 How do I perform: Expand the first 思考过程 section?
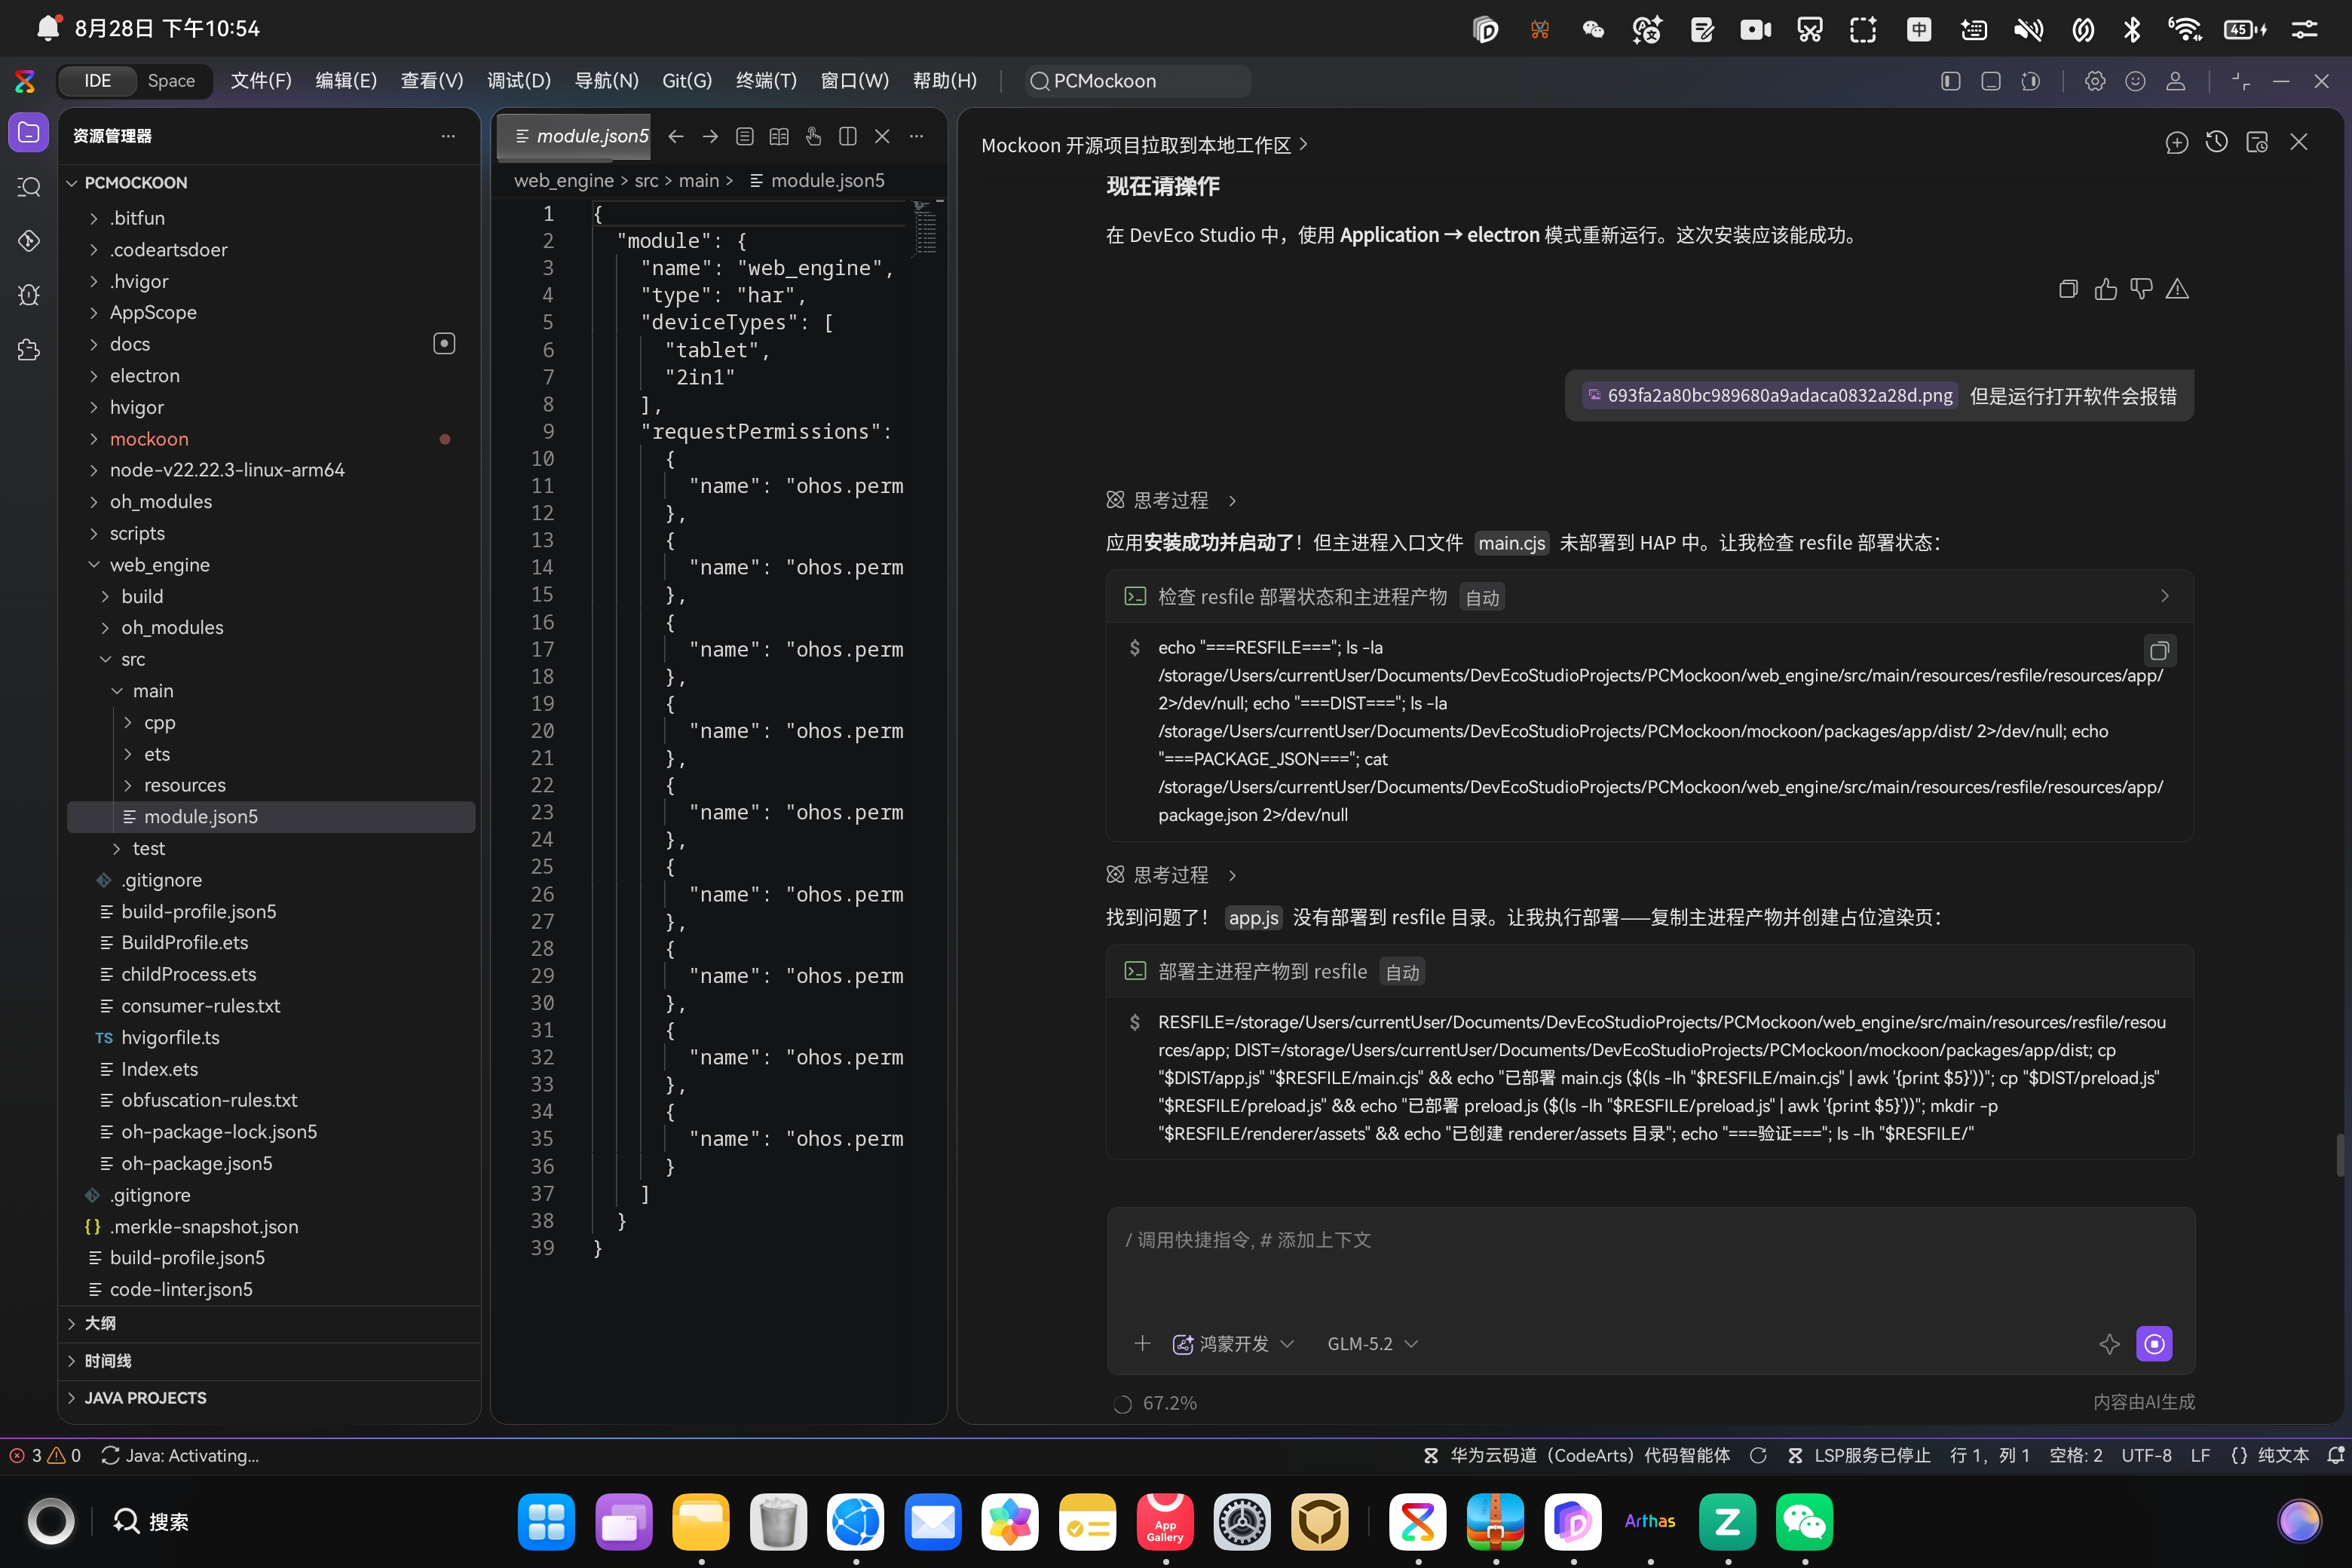[x=1172, y=500]
